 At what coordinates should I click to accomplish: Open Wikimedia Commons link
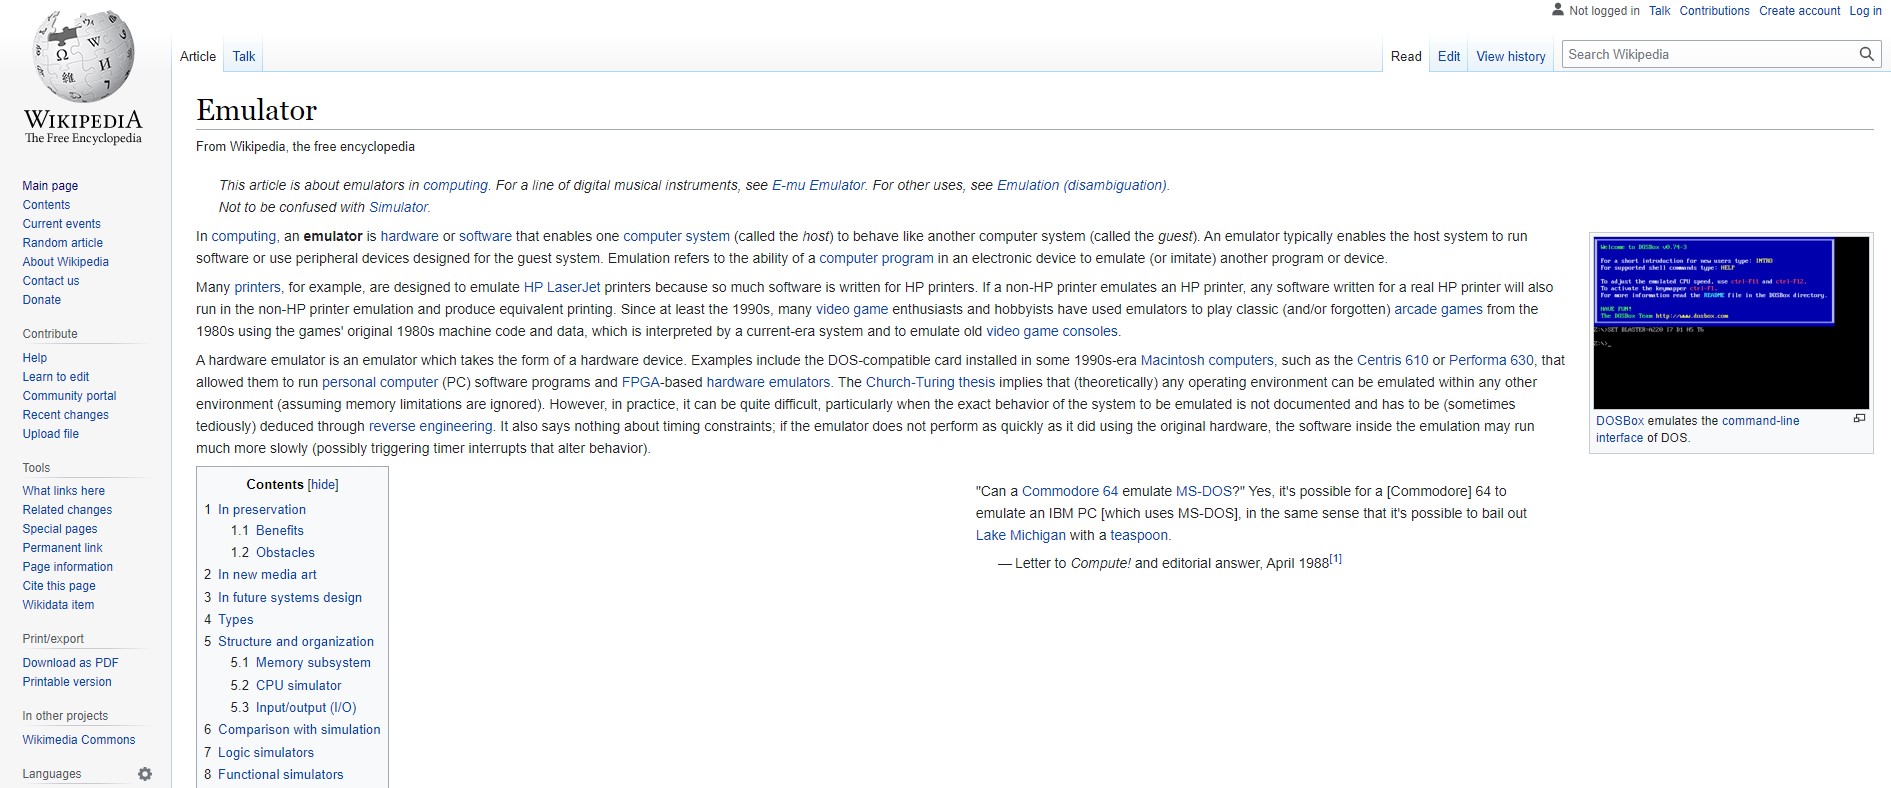[x=79, y=740]
